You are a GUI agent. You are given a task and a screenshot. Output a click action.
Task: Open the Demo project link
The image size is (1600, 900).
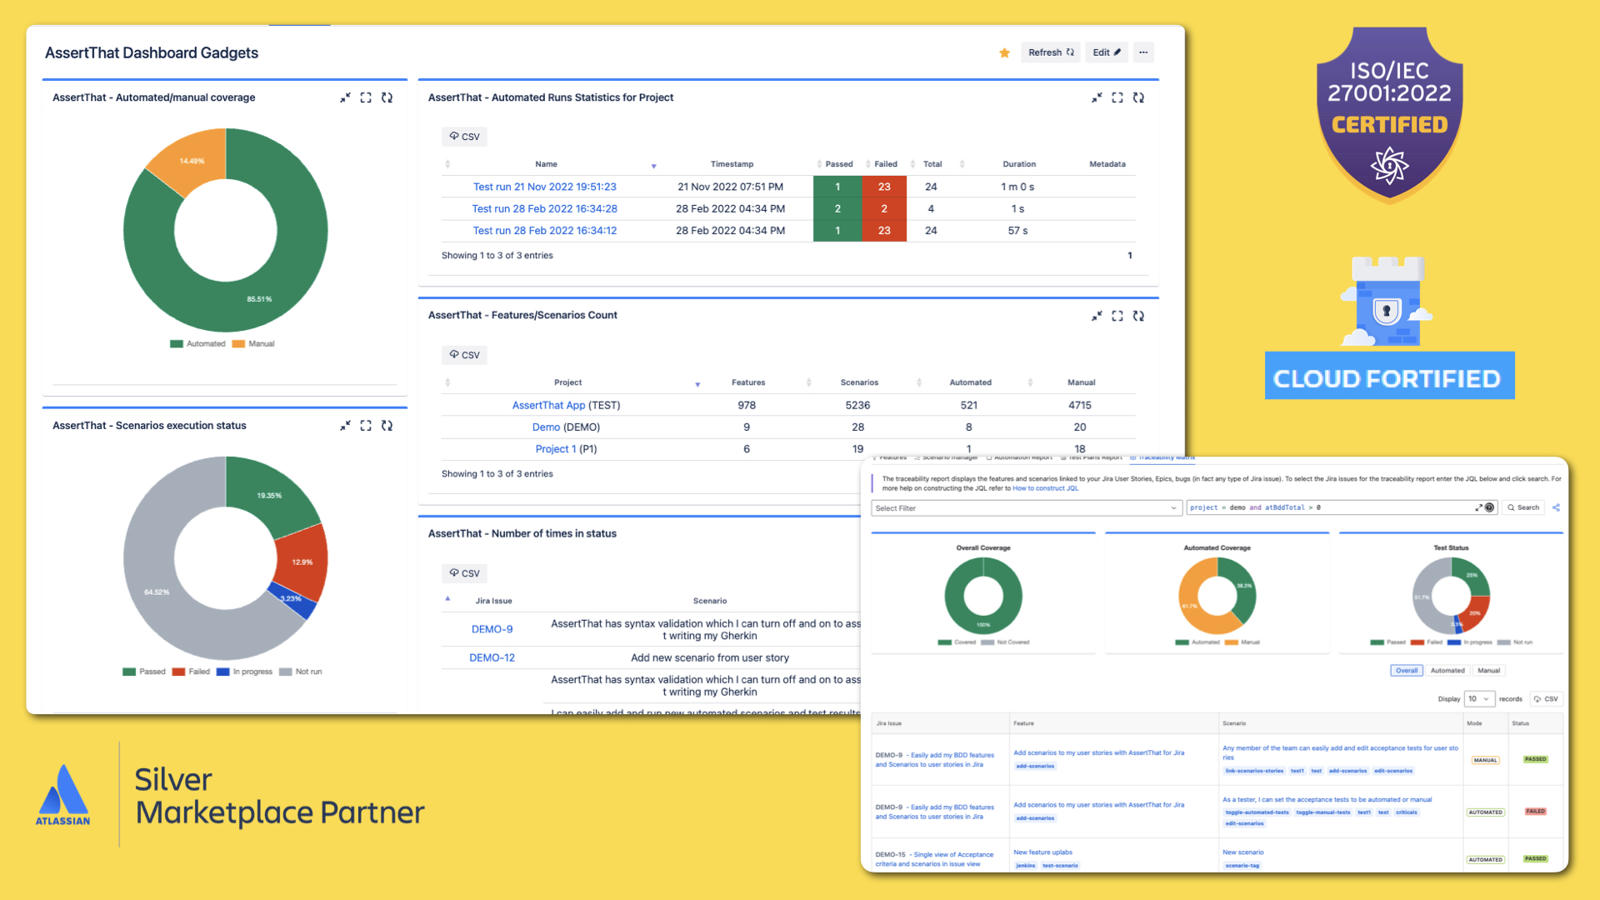546,427
